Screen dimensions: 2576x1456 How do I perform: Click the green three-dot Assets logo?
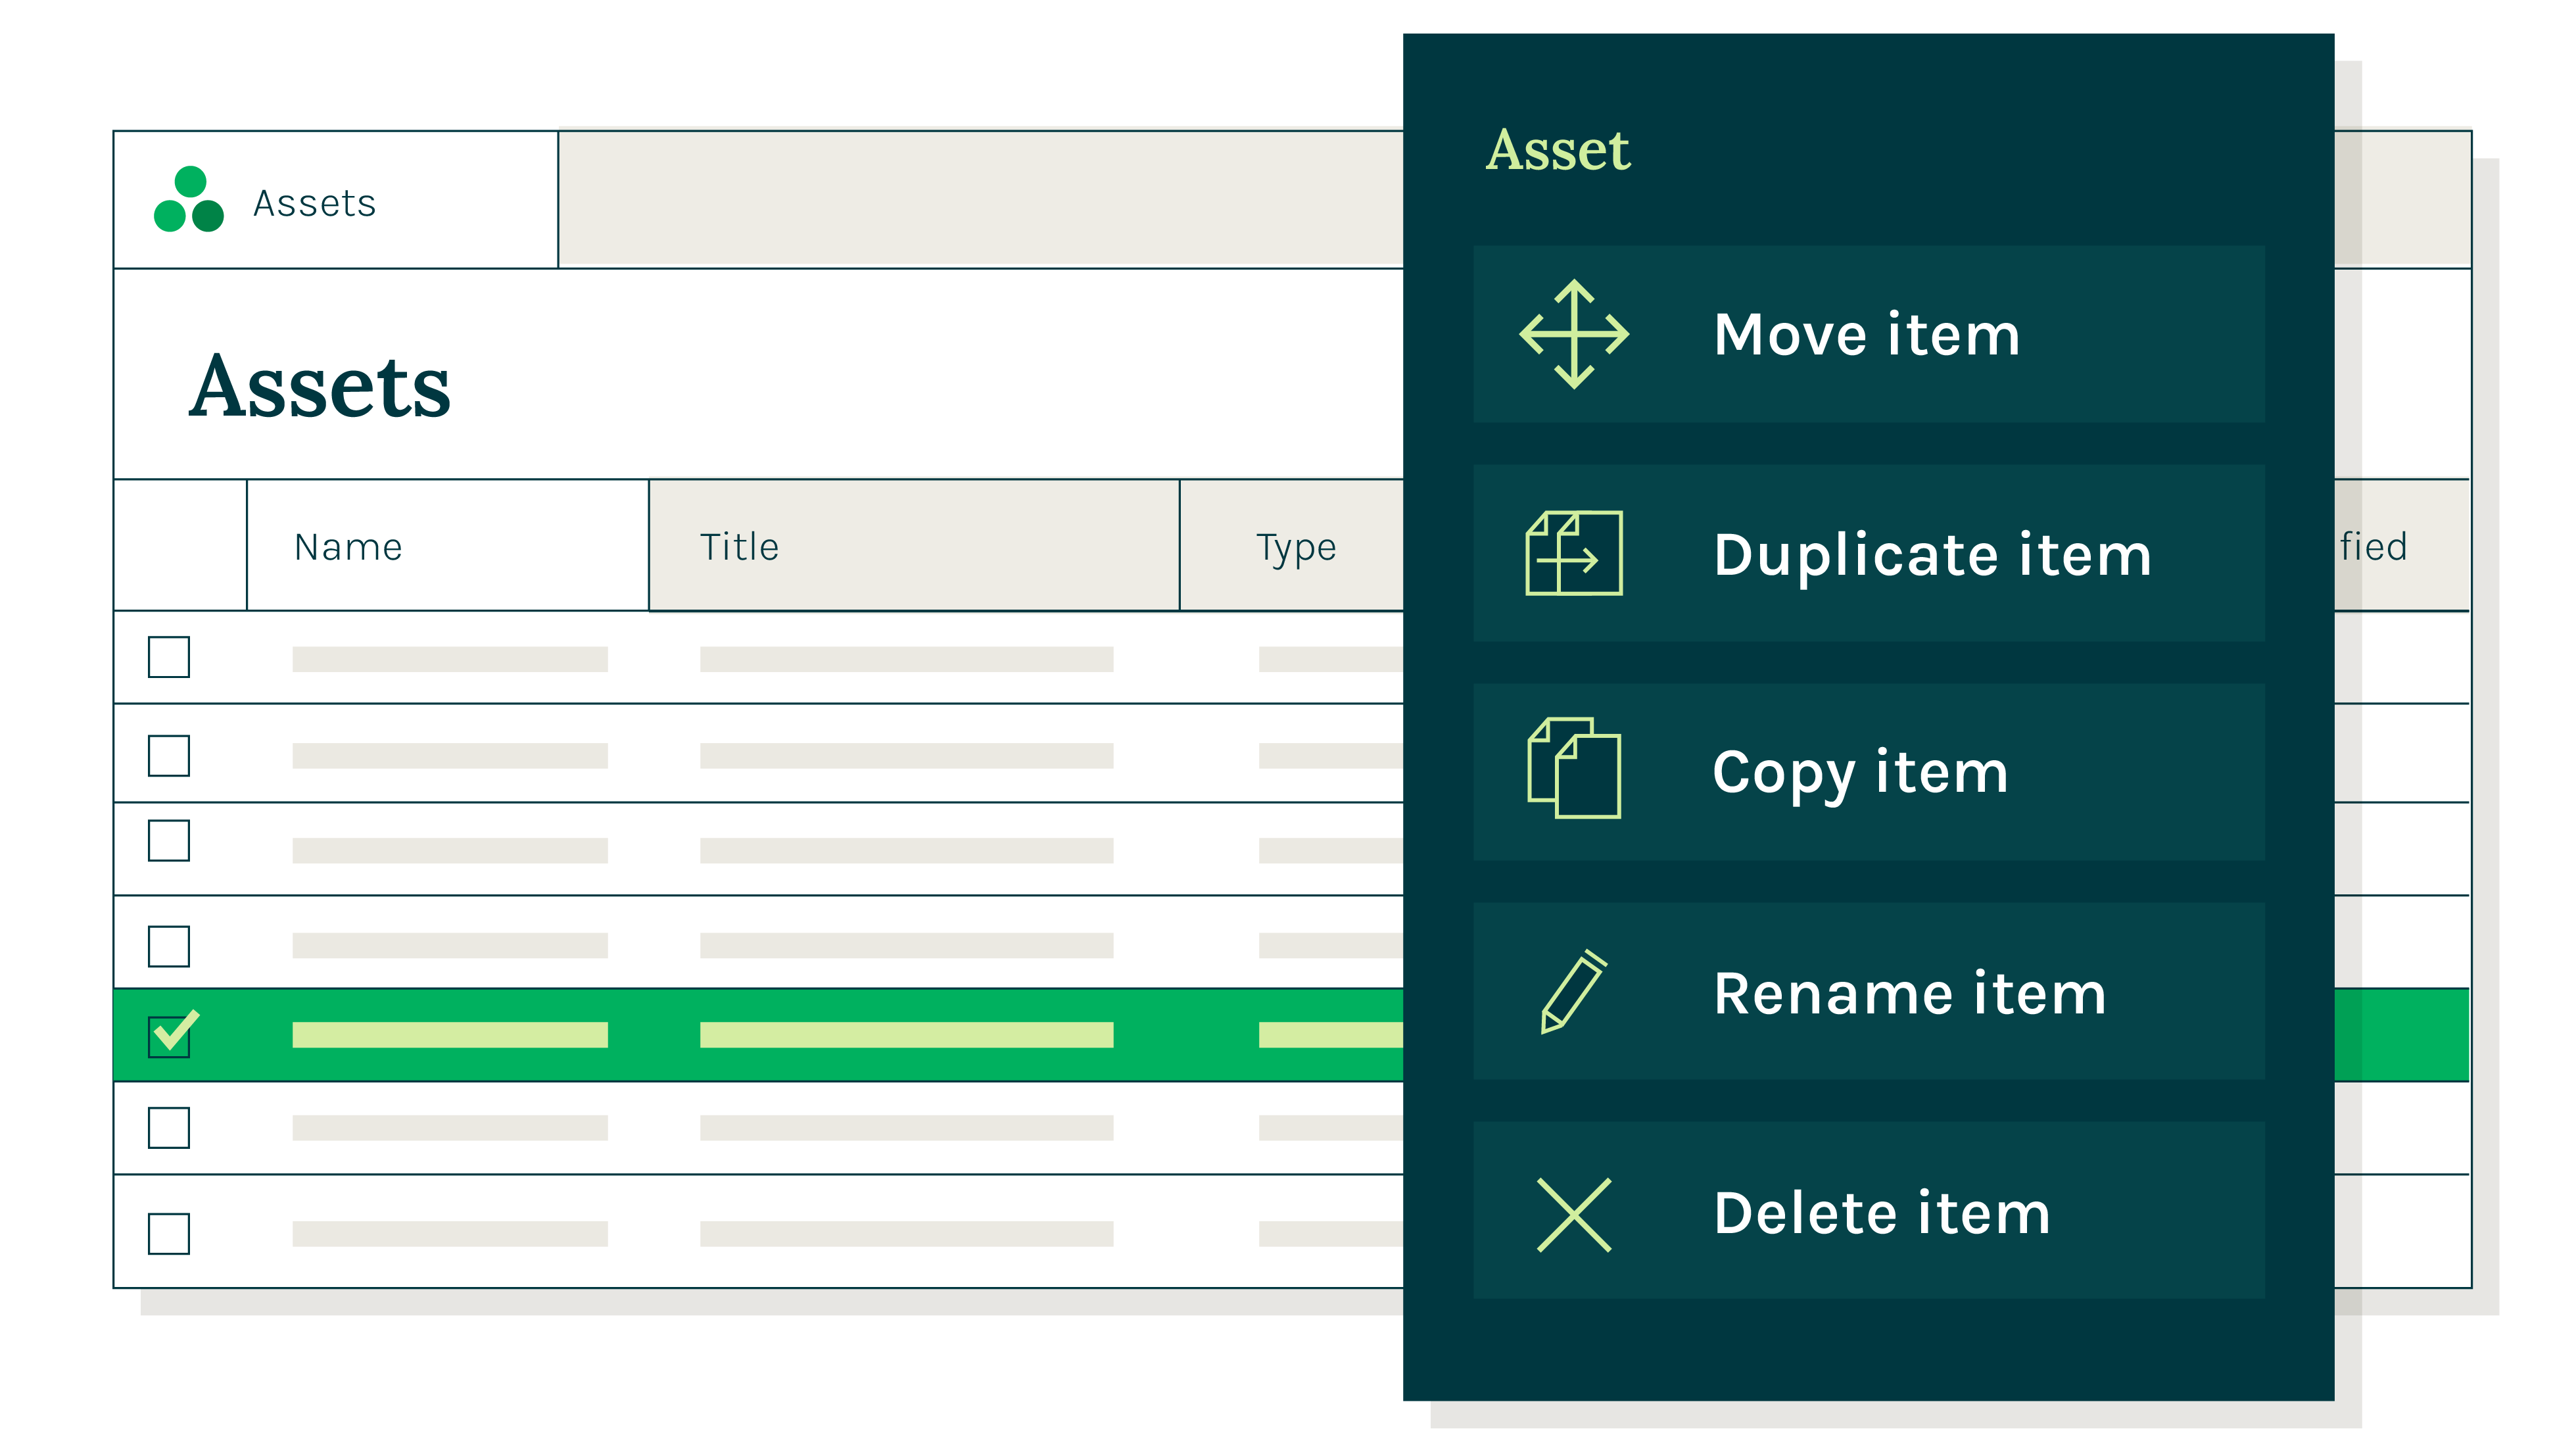pyautogui.click(x=189, y=200)
